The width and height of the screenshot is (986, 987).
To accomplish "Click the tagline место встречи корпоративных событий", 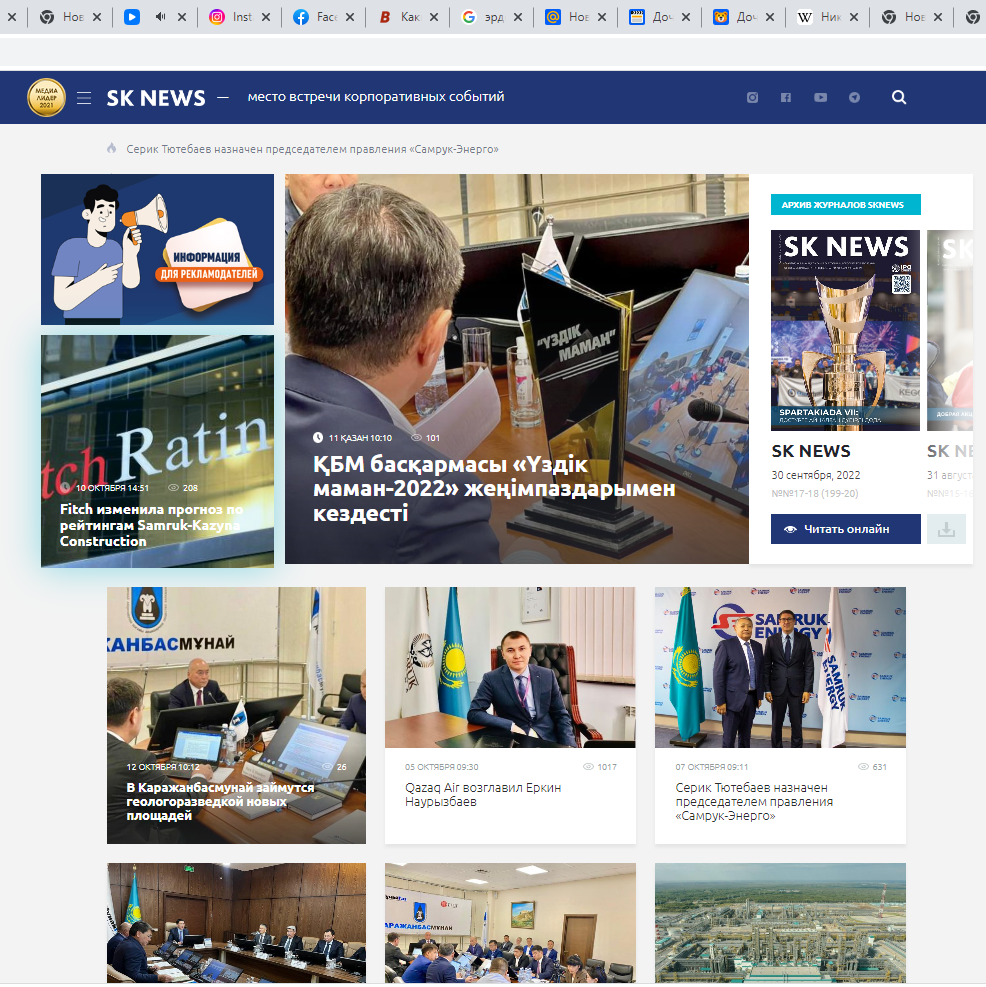I will (x=376, y=97).
